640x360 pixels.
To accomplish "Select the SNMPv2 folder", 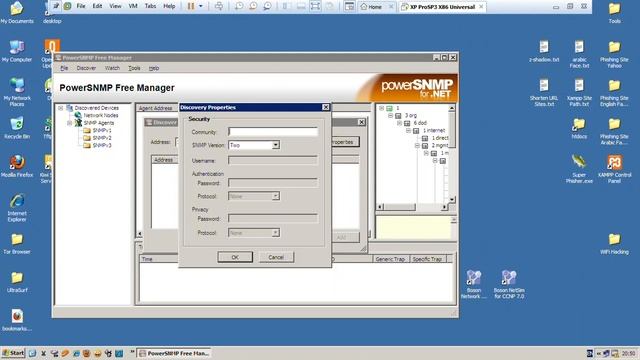I will (x=97, y=138).
